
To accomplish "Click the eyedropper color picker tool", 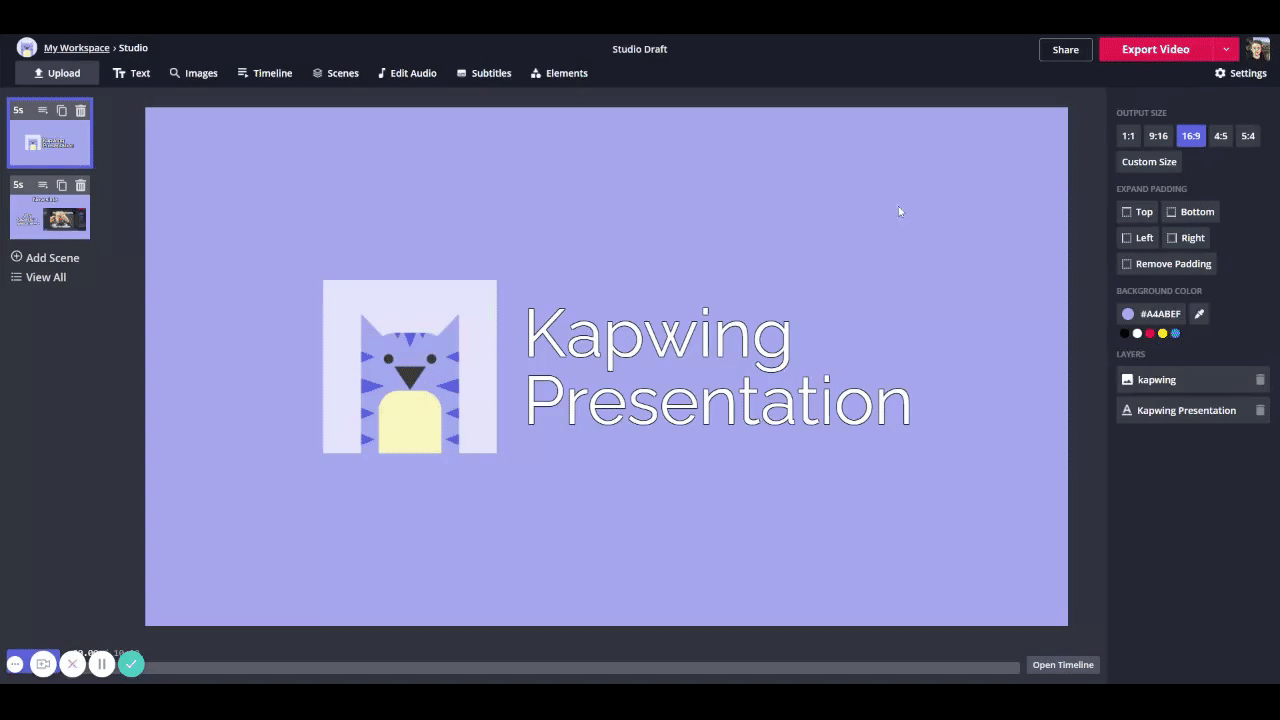I will coord(1199,314).
